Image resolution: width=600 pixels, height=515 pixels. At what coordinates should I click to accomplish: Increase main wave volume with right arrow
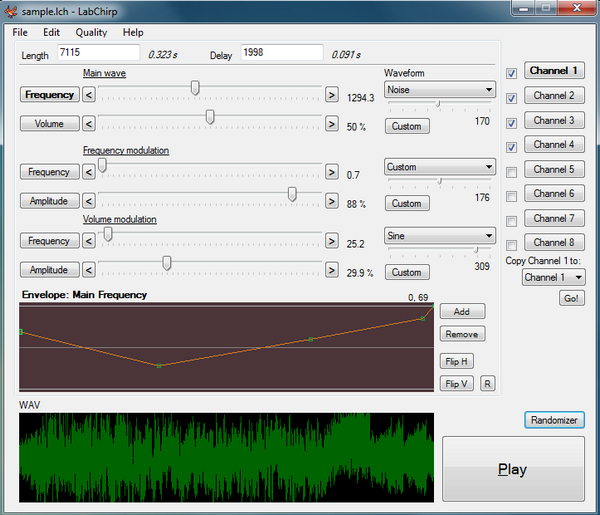coord(332,124)
